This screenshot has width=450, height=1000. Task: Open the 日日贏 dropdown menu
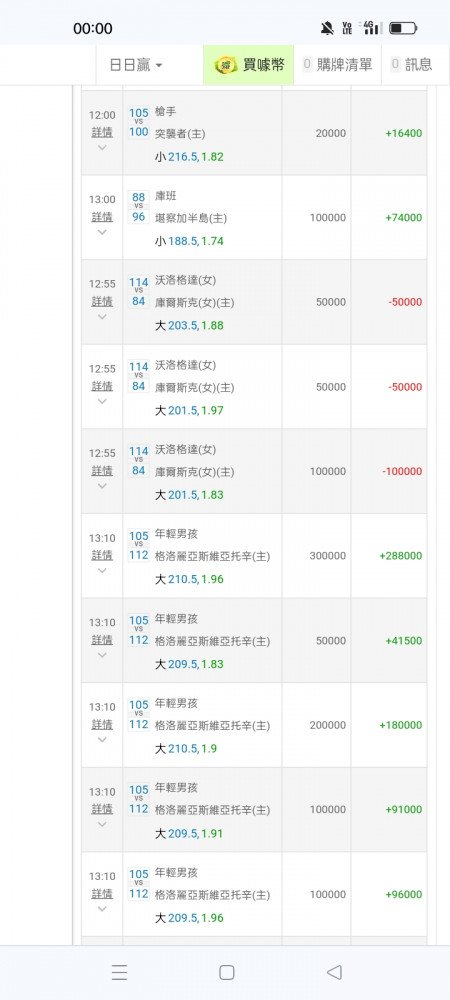[x=136, y=65]
